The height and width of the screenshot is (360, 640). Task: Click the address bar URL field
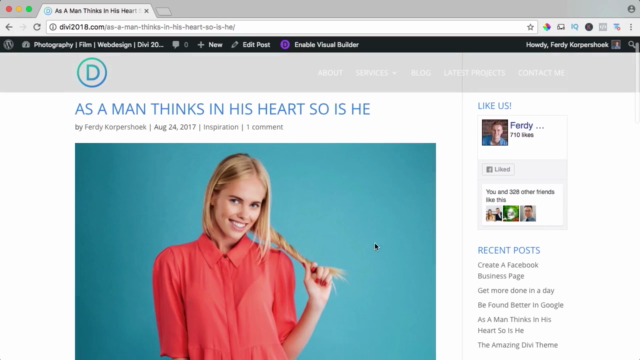291,27
